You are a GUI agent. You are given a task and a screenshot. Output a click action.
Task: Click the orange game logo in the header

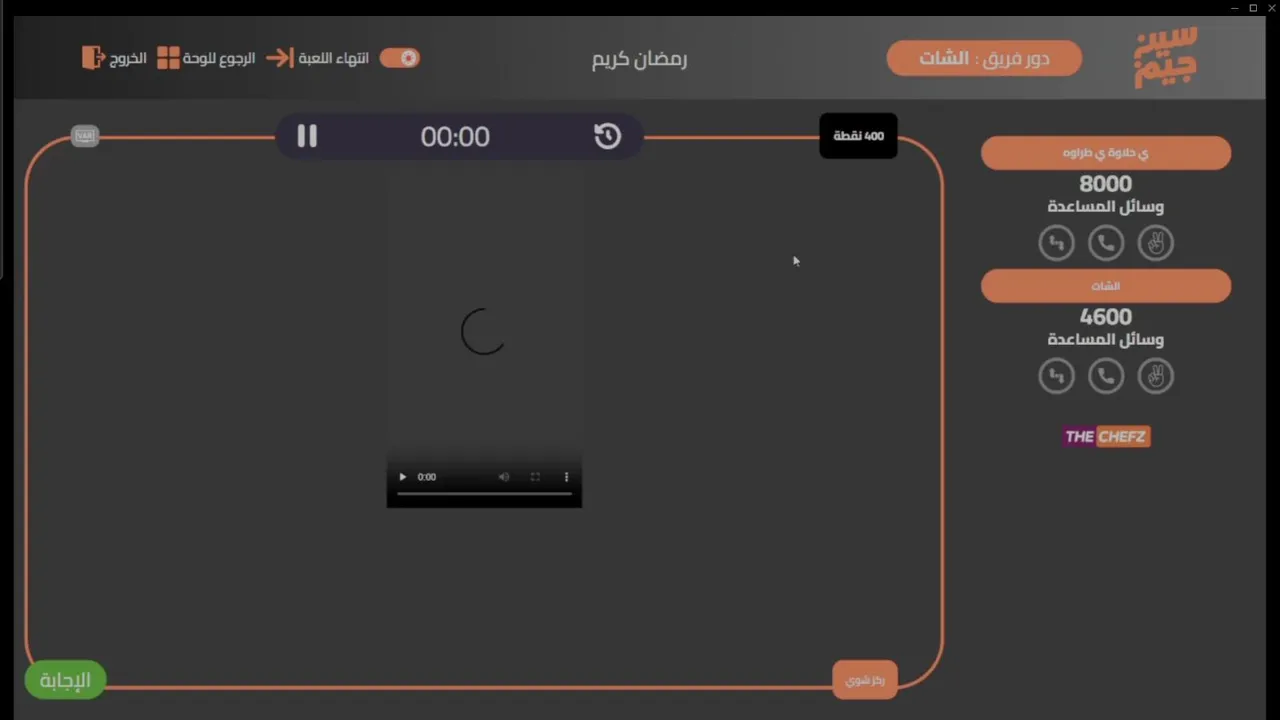pos(1166,58)
